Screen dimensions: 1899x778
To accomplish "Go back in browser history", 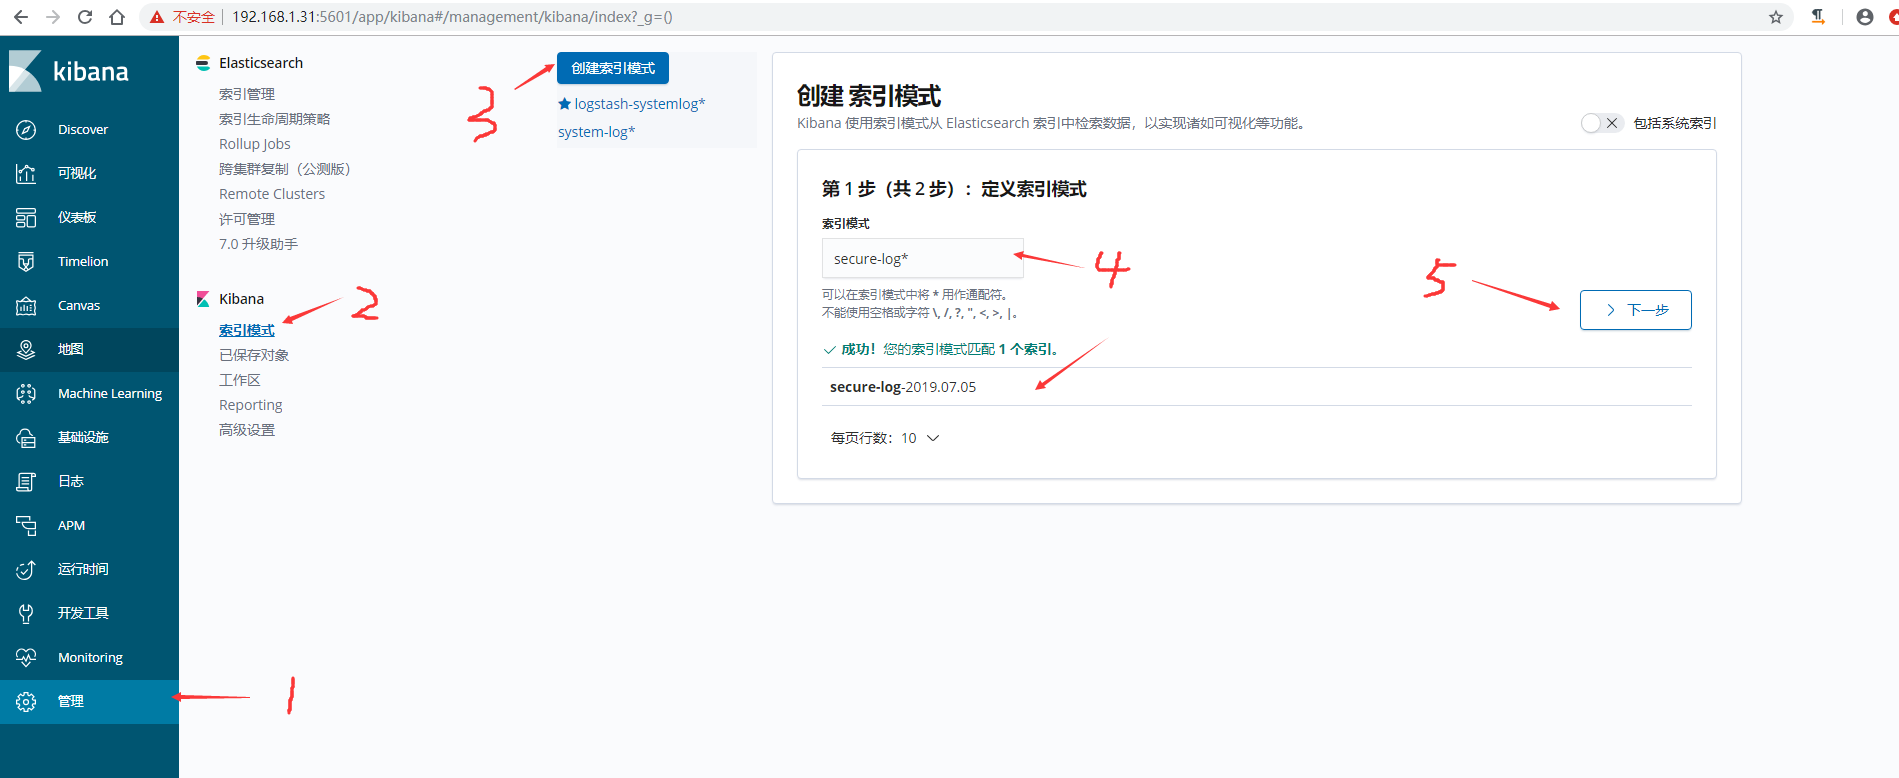I will click(21, 17).
